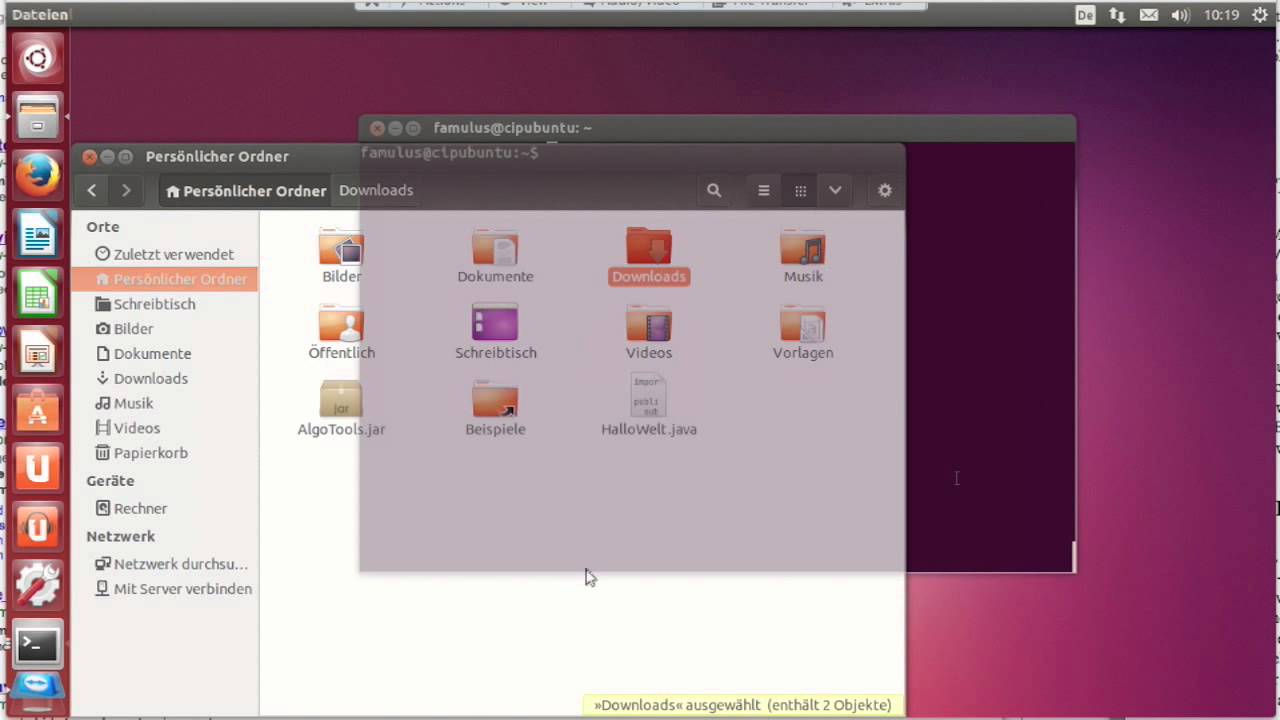Click the famulus@cipubuntu:~$ prompt in terminal
The height and width of the screenshot is (720, 1280).
(x=449, y=153)
